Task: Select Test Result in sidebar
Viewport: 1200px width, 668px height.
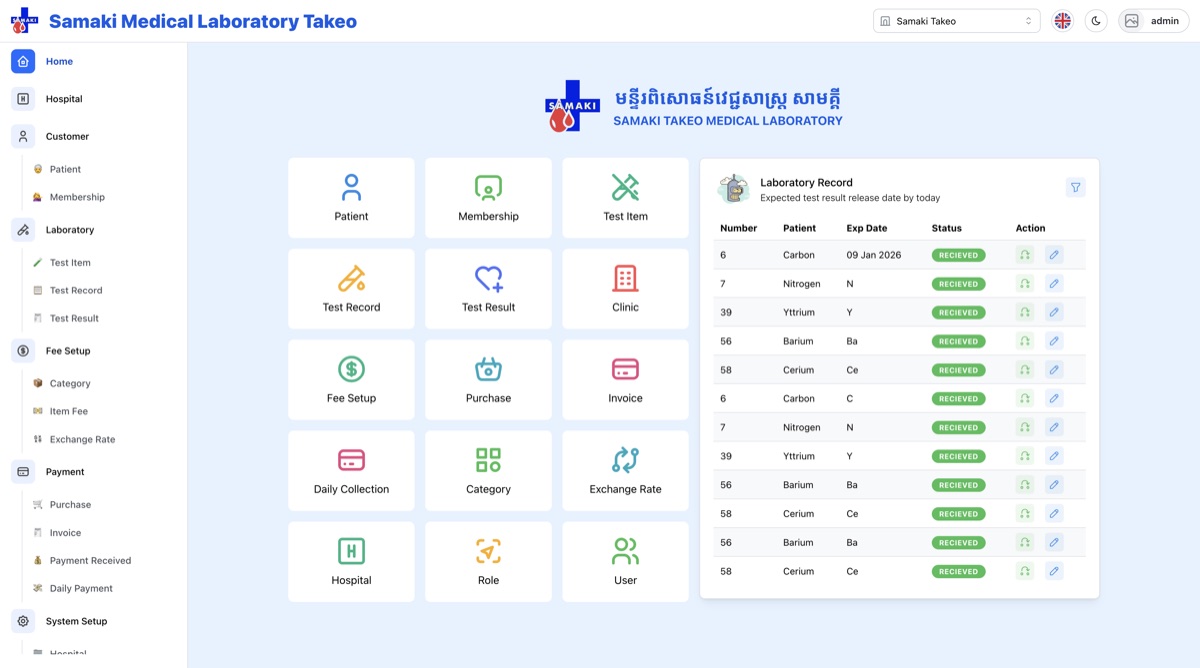Action: (x=74, y=318)
